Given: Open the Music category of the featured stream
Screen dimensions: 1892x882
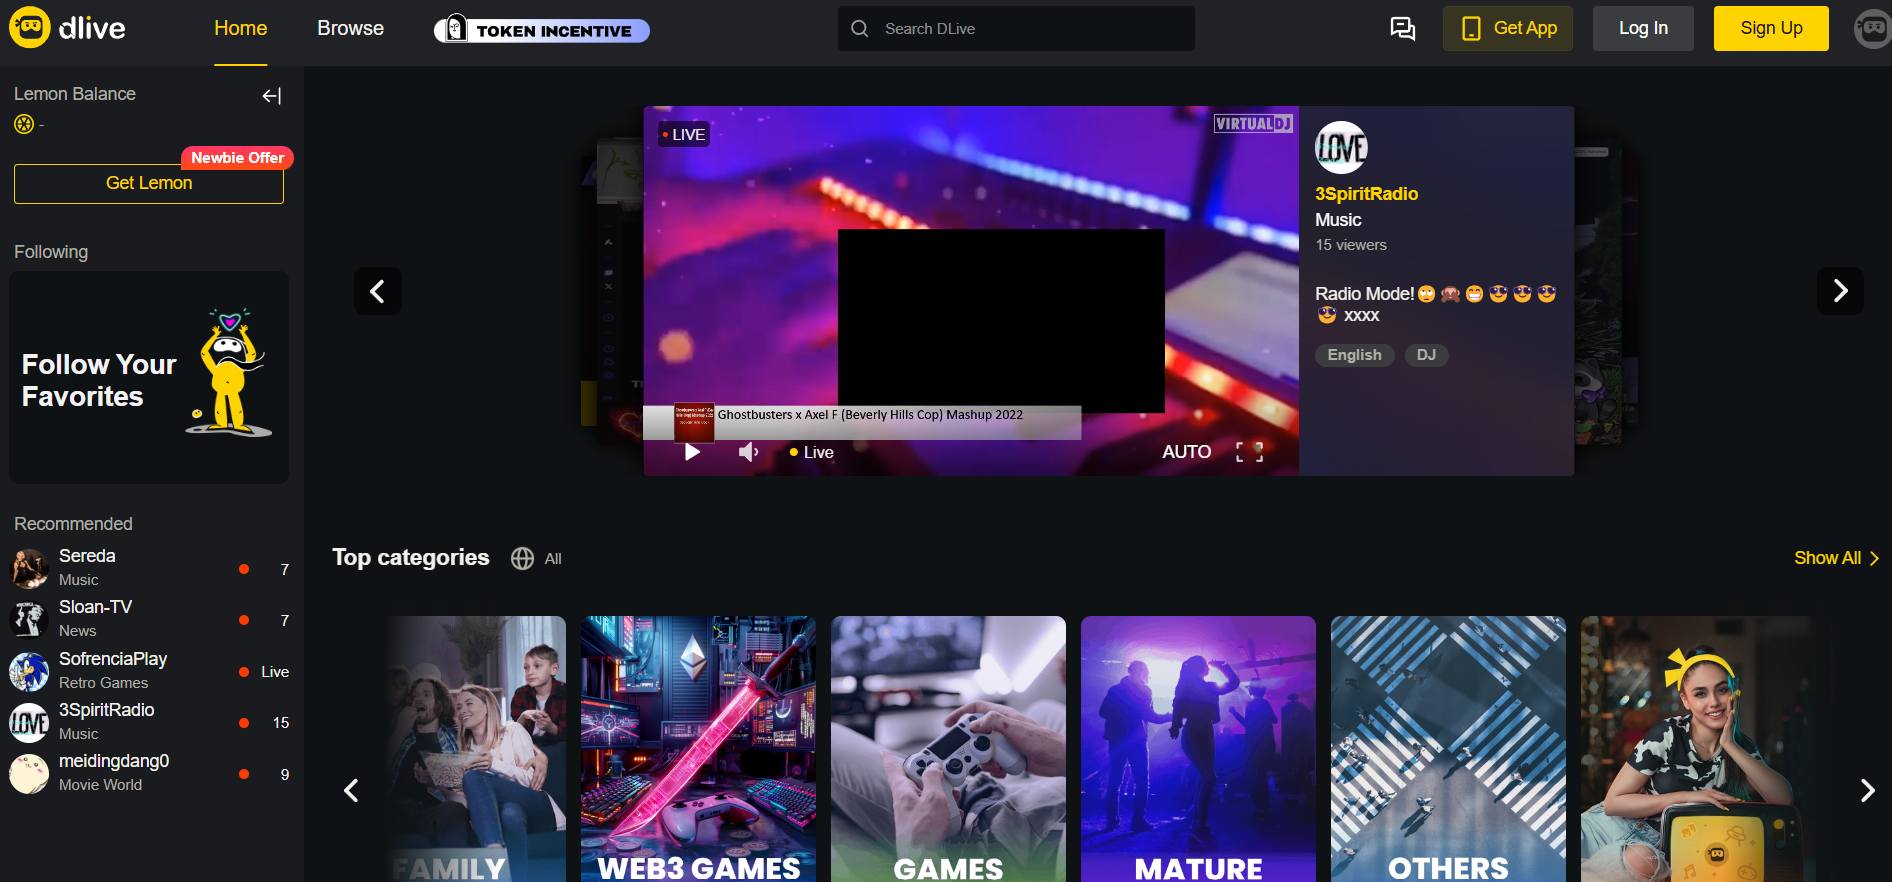Looking at the screenshot, I should pyautogui.click(x=1338, y=220).
